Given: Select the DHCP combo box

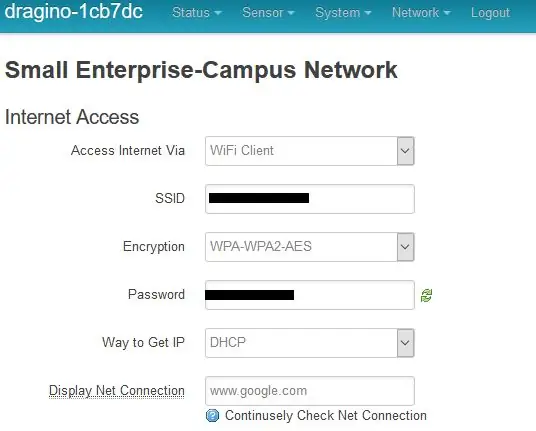Looking at the screenshot, I should [x=310, y=343].
